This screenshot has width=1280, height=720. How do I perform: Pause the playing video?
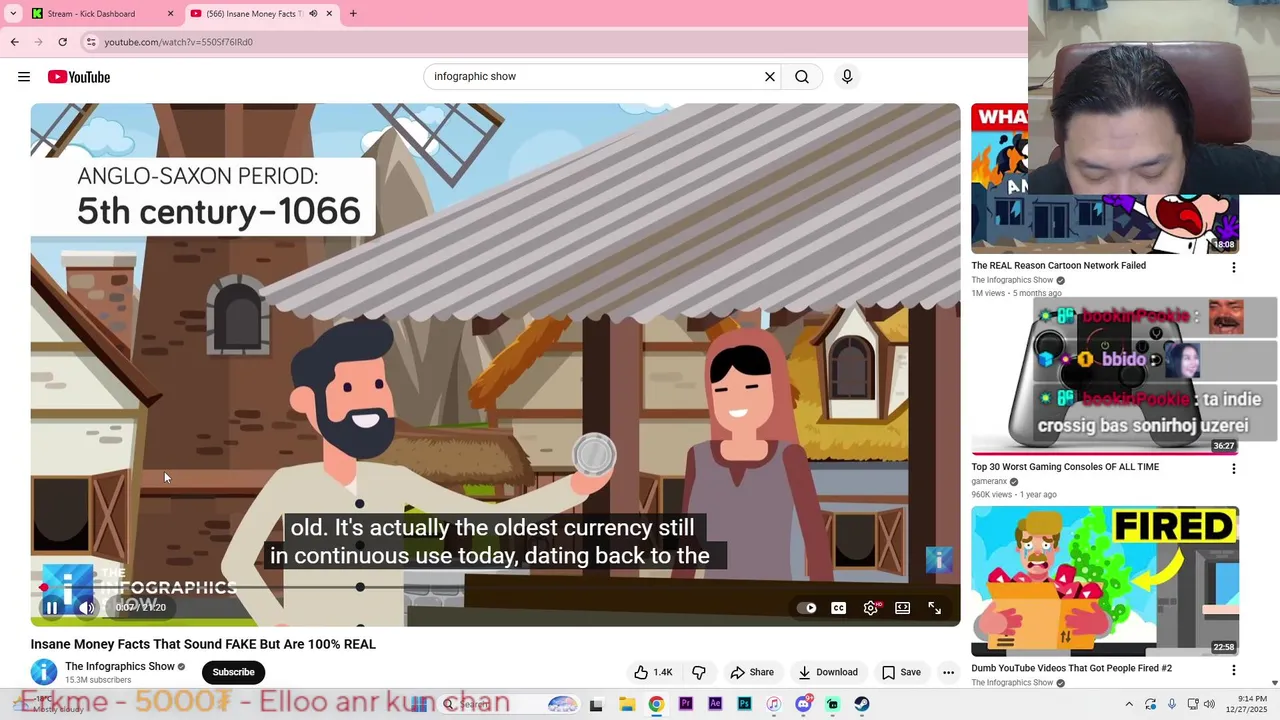point(52,608)
